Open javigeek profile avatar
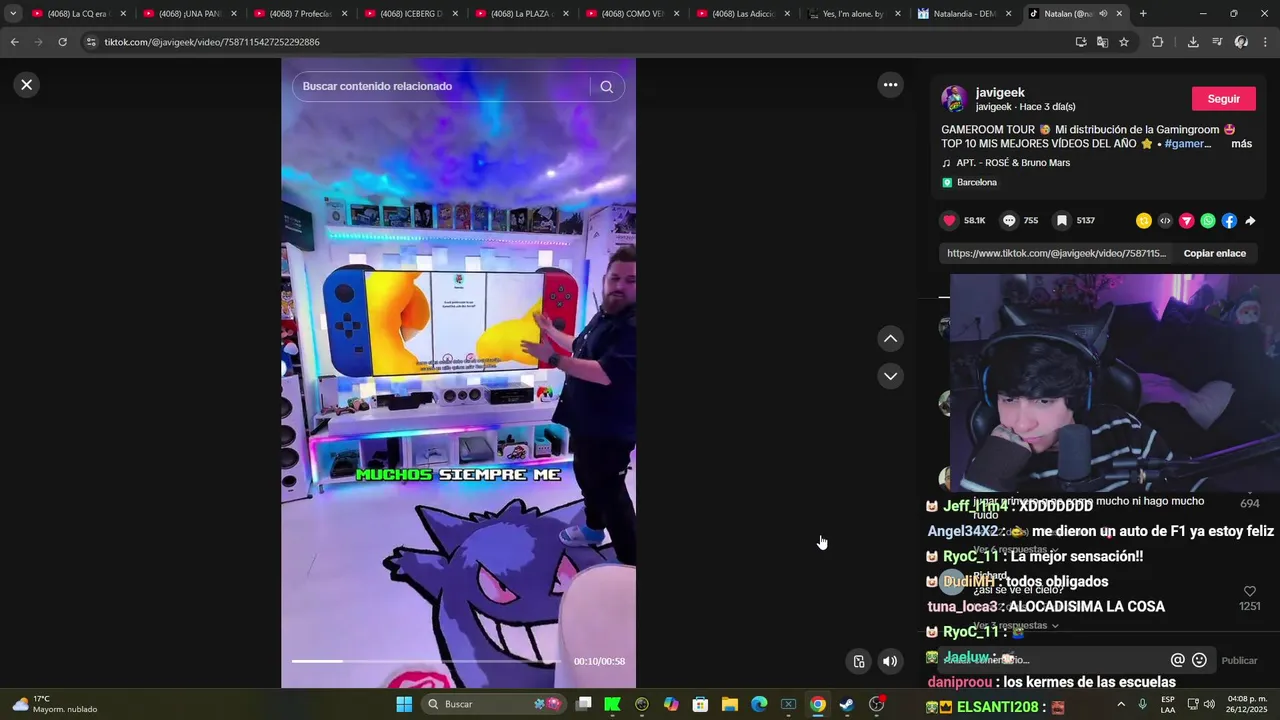The height and width of the screenshot is (720, 1280). pyautogui.click(x=955, y=99)
